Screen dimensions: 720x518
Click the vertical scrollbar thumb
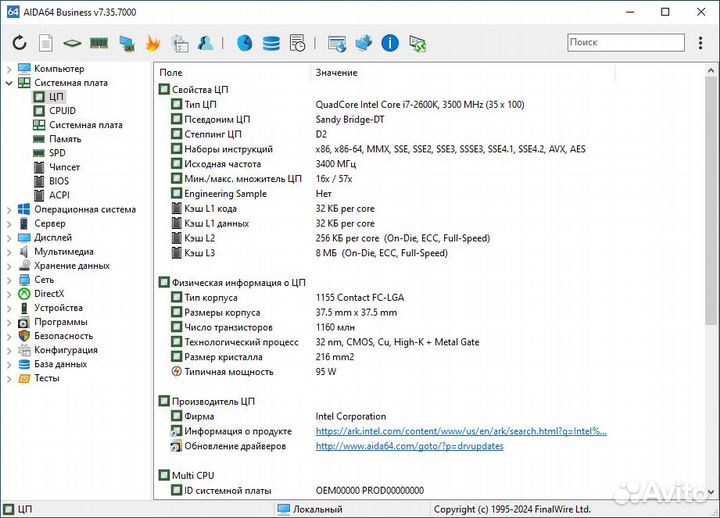point(711,202)
